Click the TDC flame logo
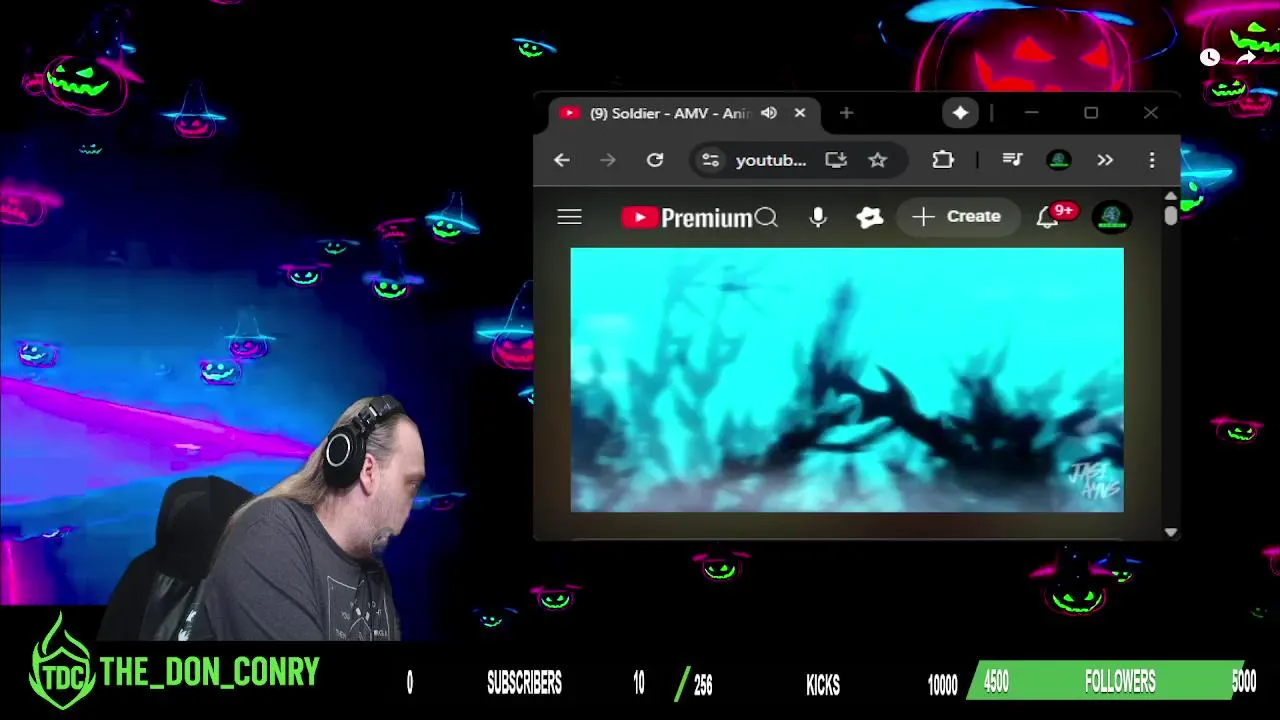Viewport: 1280px width, 720px height. 62,661
